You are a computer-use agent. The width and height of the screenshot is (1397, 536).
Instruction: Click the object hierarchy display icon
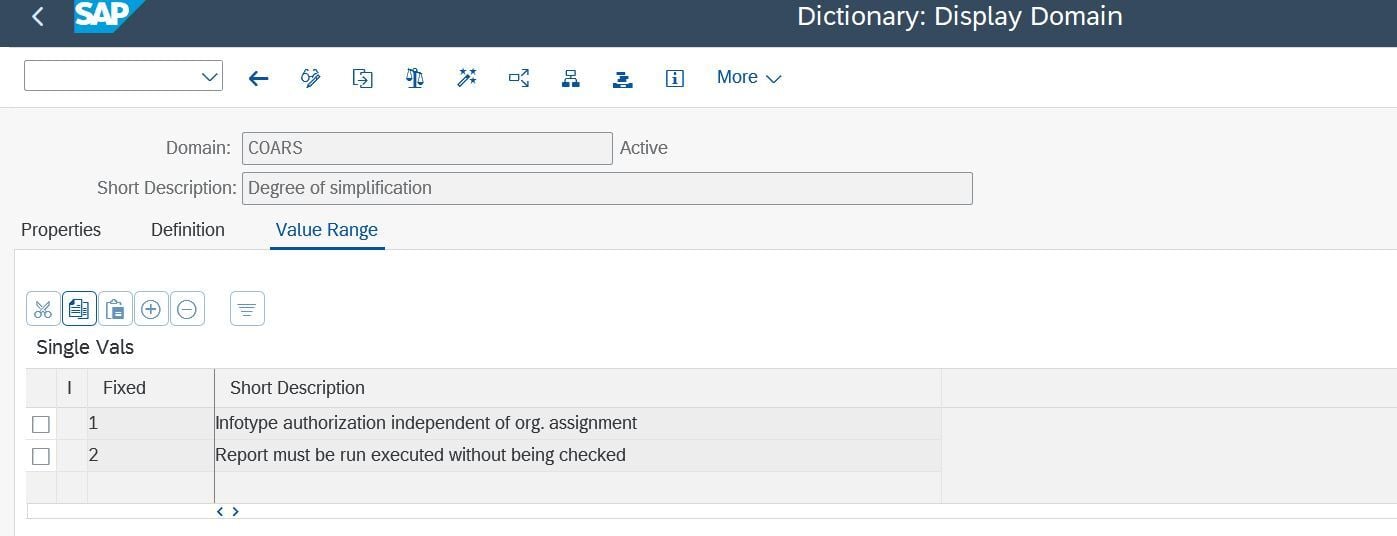(x=571, y=78)
